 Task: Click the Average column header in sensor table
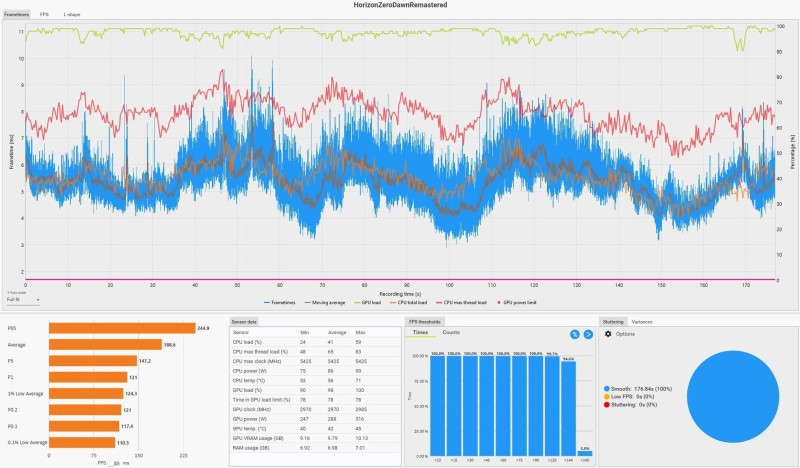point(337,332)
